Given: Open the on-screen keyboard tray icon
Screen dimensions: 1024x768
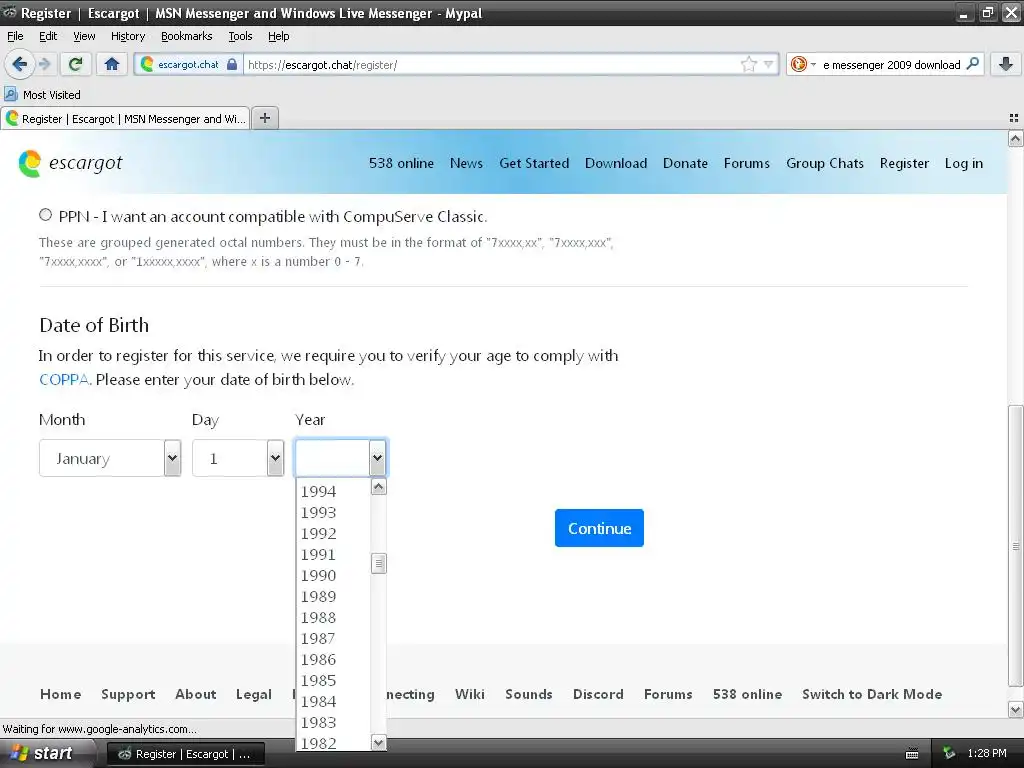Looking at the screenshot, I should point(912,754).
